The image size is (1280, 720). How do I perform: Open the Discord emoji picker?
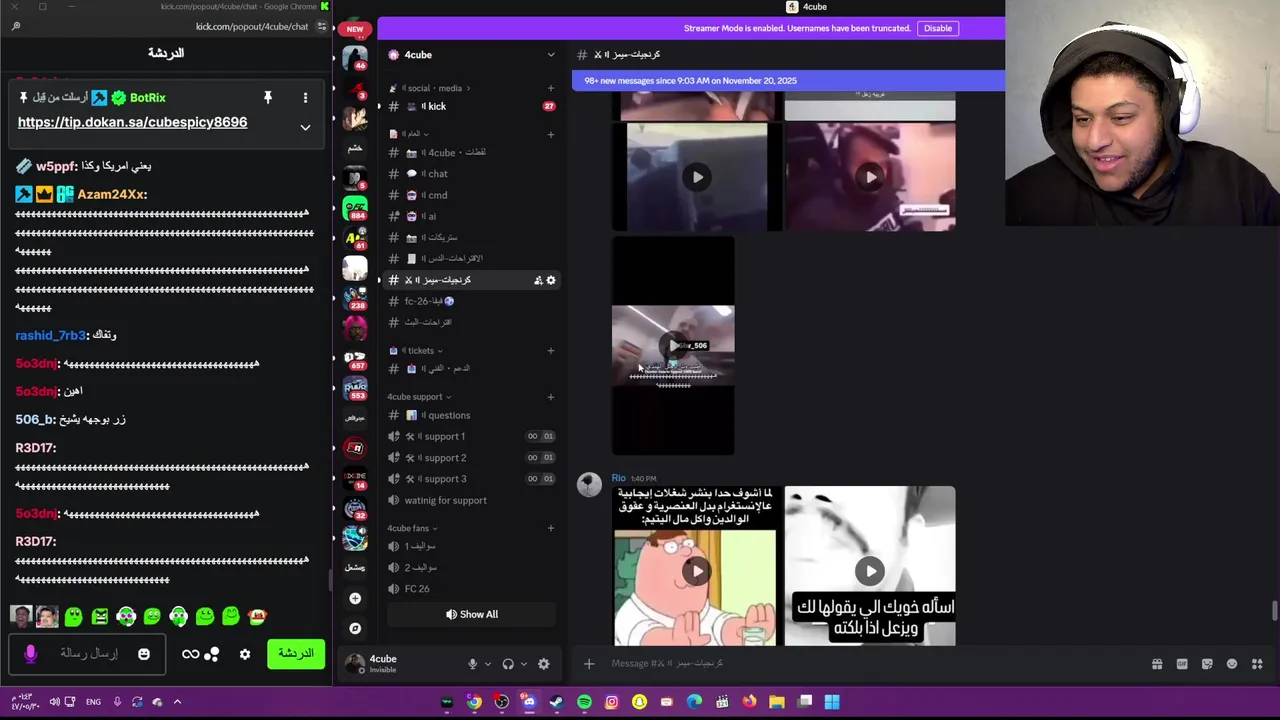click(1232, 663)
